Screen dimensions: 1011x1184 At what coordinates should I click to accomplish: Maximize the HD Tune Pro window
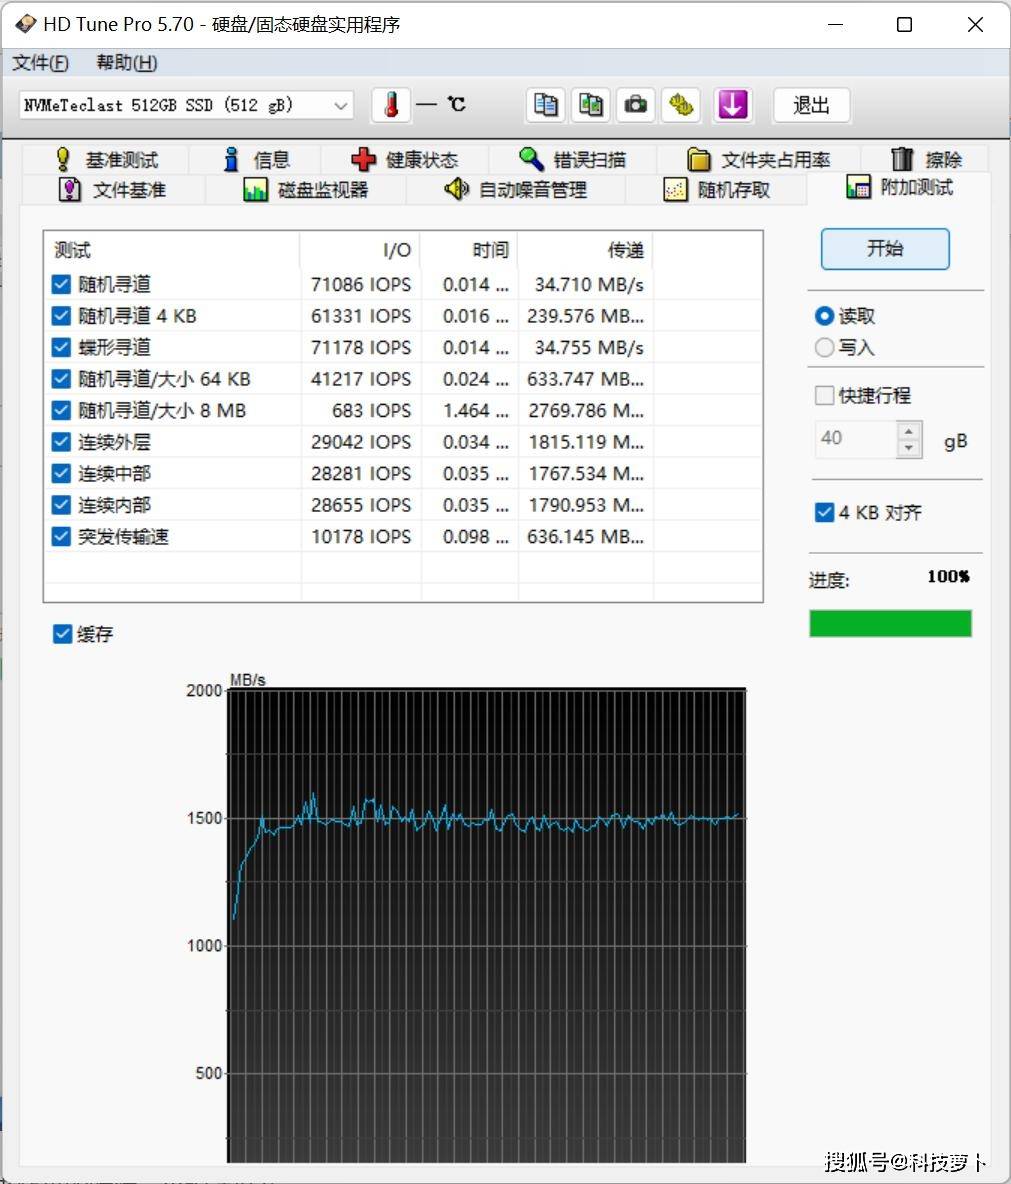click(x=904, y=24)
